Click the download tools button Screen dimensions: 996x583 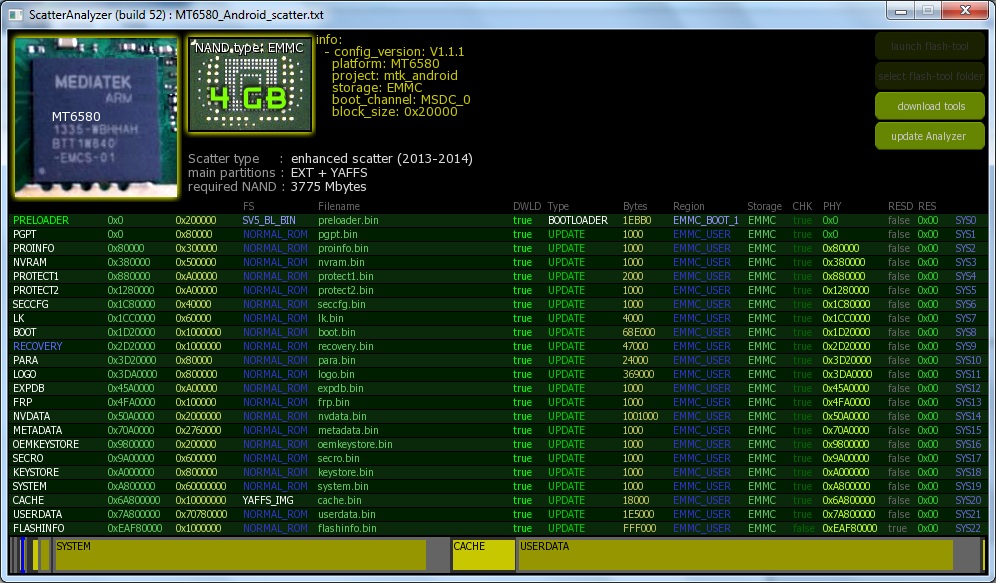[x=930, y=106]
